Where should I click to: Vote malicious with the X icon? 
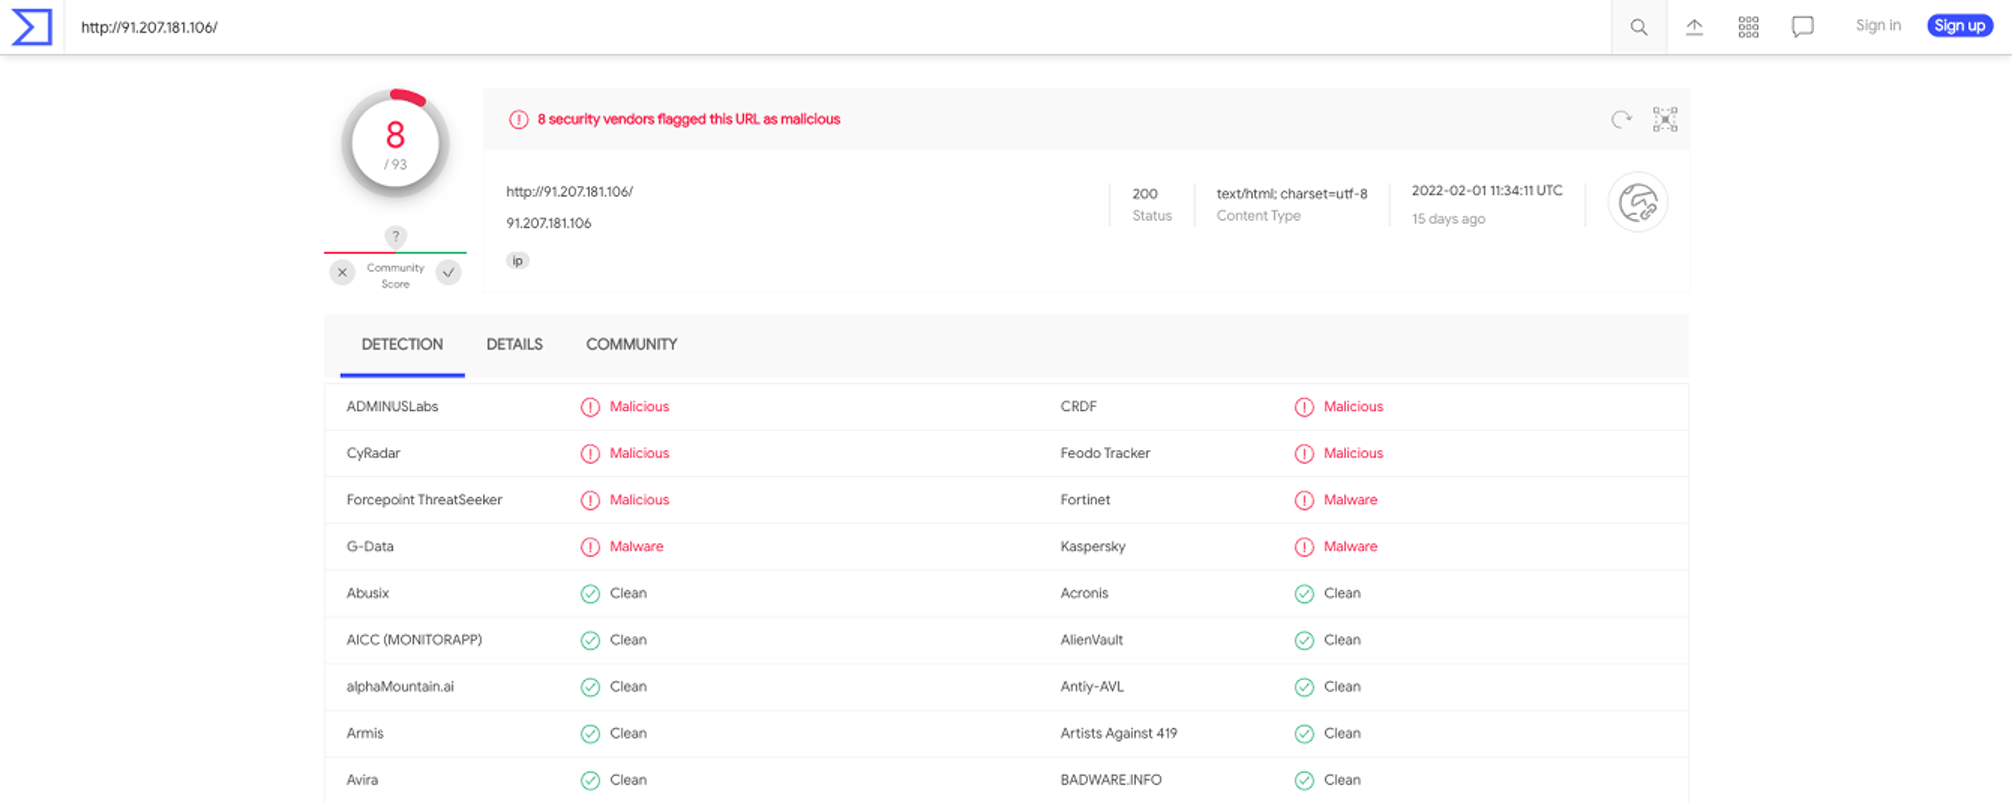[342, 272]
